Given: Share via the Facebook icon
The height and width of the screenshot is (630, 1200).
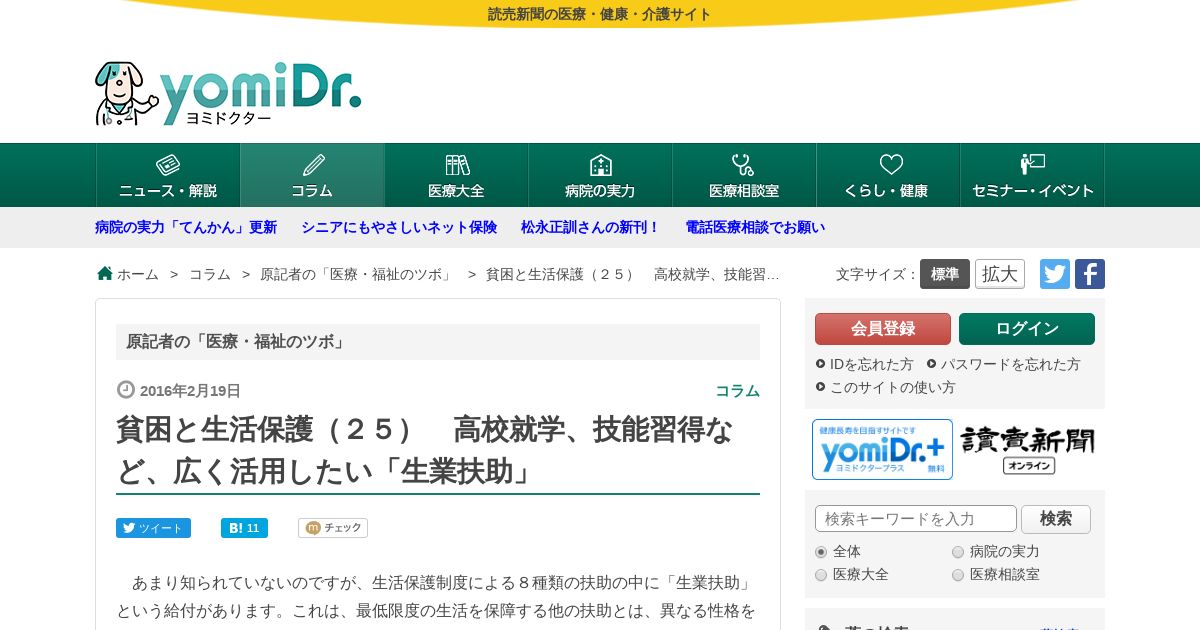Looking at the screenshot, I should click(1090, 274).
